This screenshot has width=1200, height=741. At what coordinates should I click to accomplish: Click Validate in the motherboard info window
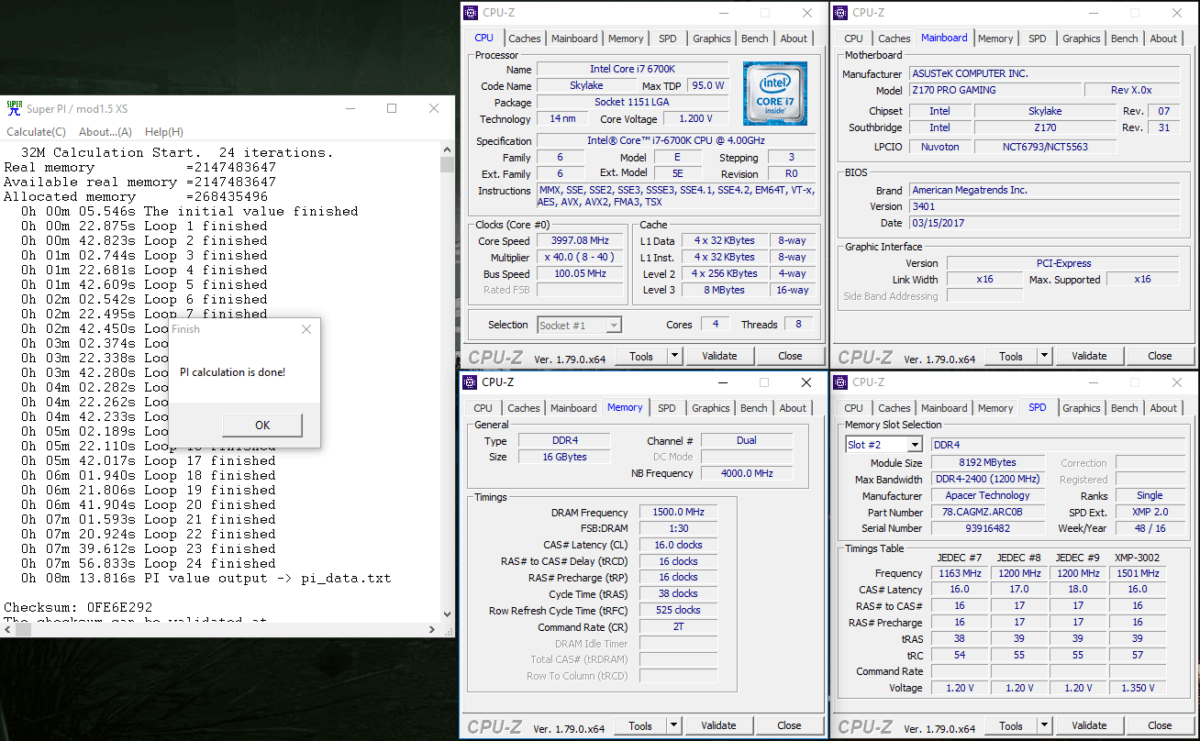point(1089,356)
